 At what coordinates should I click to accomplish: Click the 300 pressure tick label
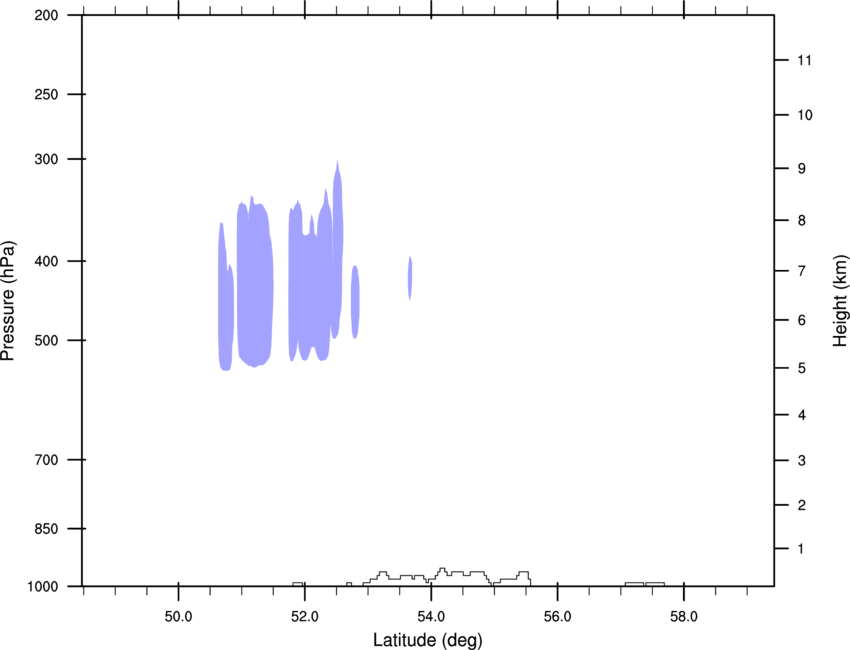coord(46,159)
